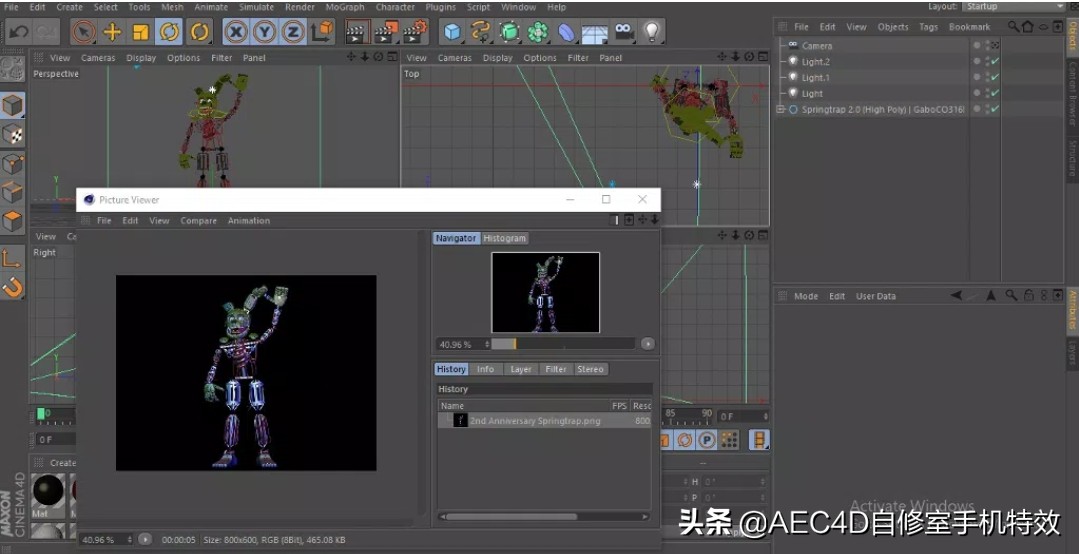Expand the Springtrap 2.0 object tree
The height and width of the screenshot is (554, 1079).
click(781, 109)
